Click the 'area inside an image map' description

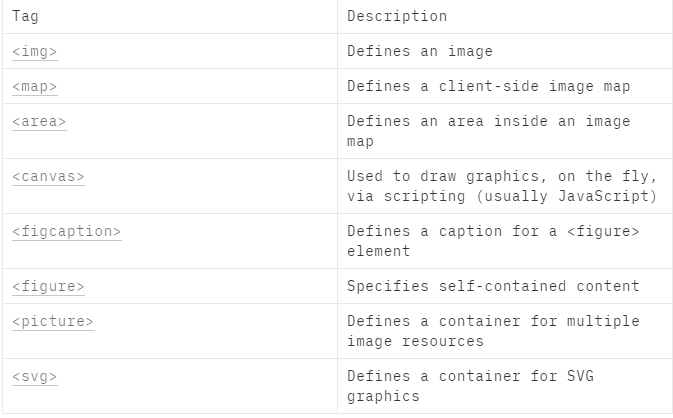tap(489, 131)
